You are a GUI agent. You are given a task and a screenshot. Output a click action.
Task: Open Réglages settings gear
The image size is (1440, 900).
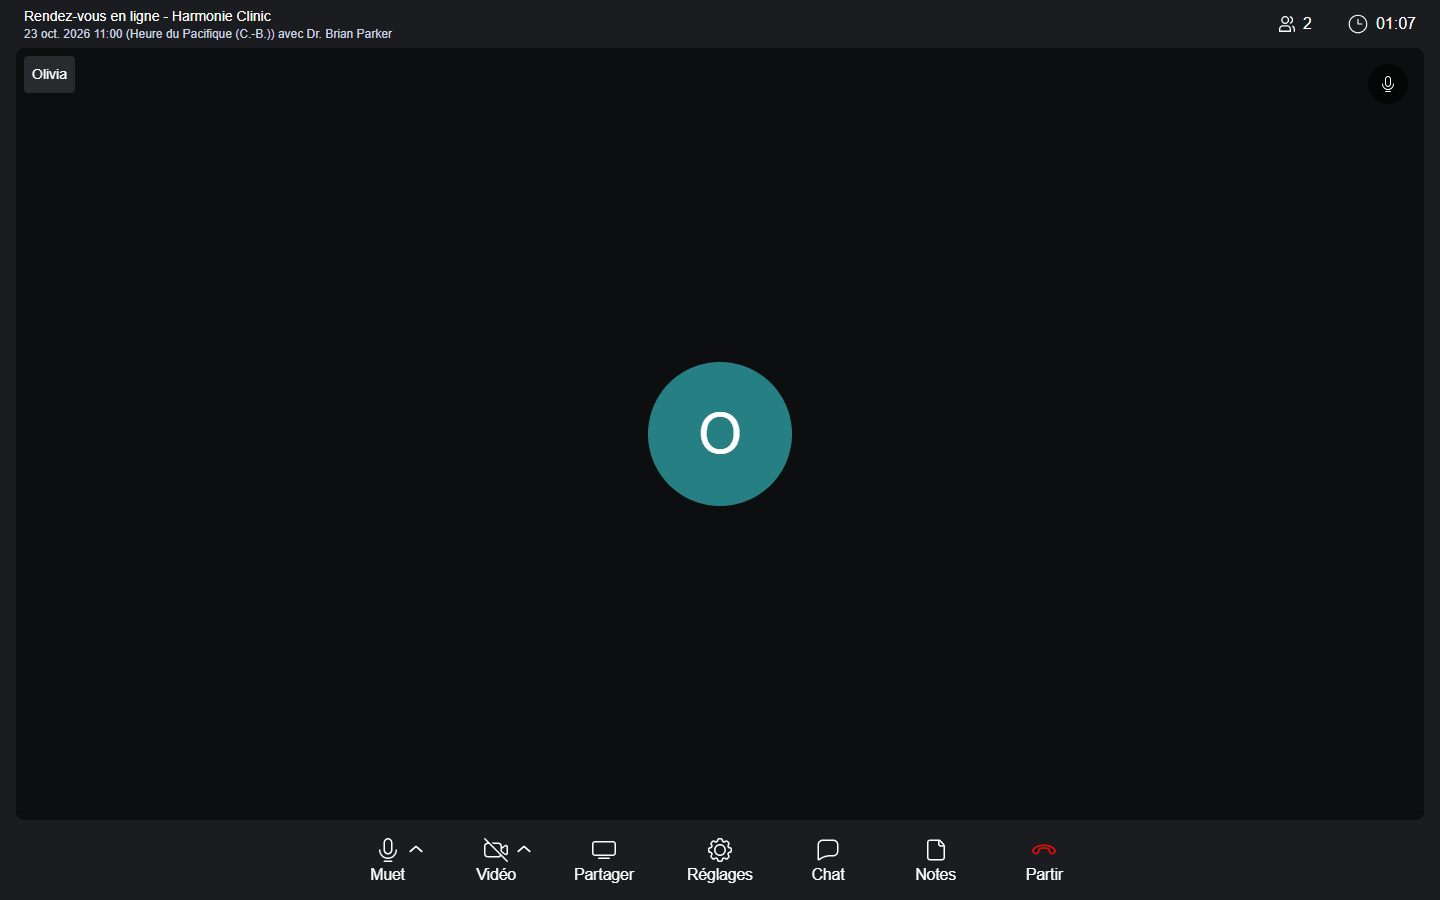(720, 860)
